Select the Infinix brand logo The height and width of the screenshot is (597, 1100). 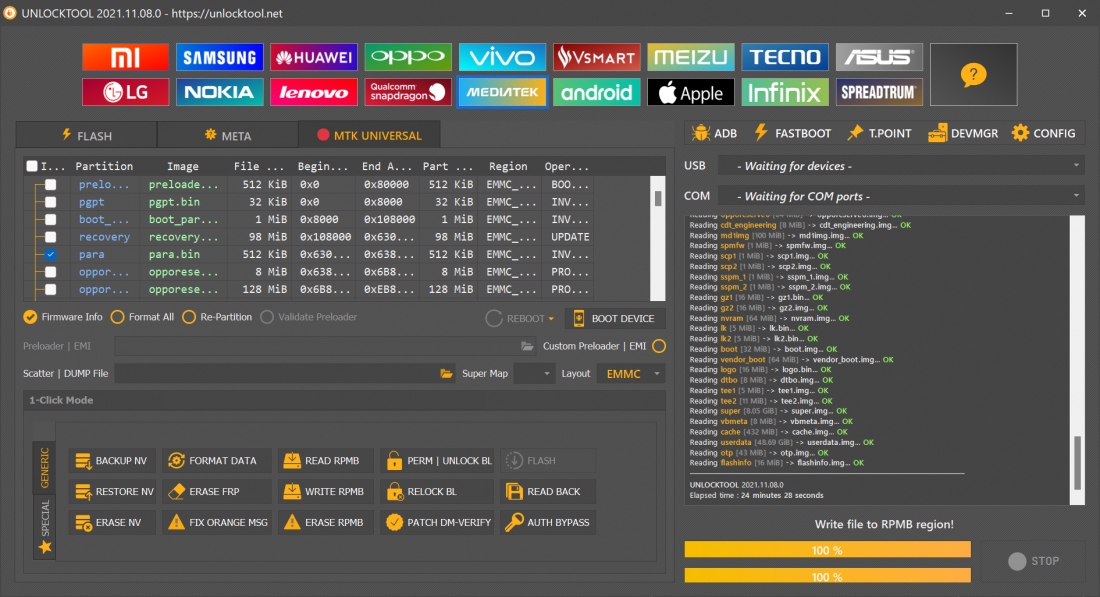pyautogui.click(x=785, y=92)
